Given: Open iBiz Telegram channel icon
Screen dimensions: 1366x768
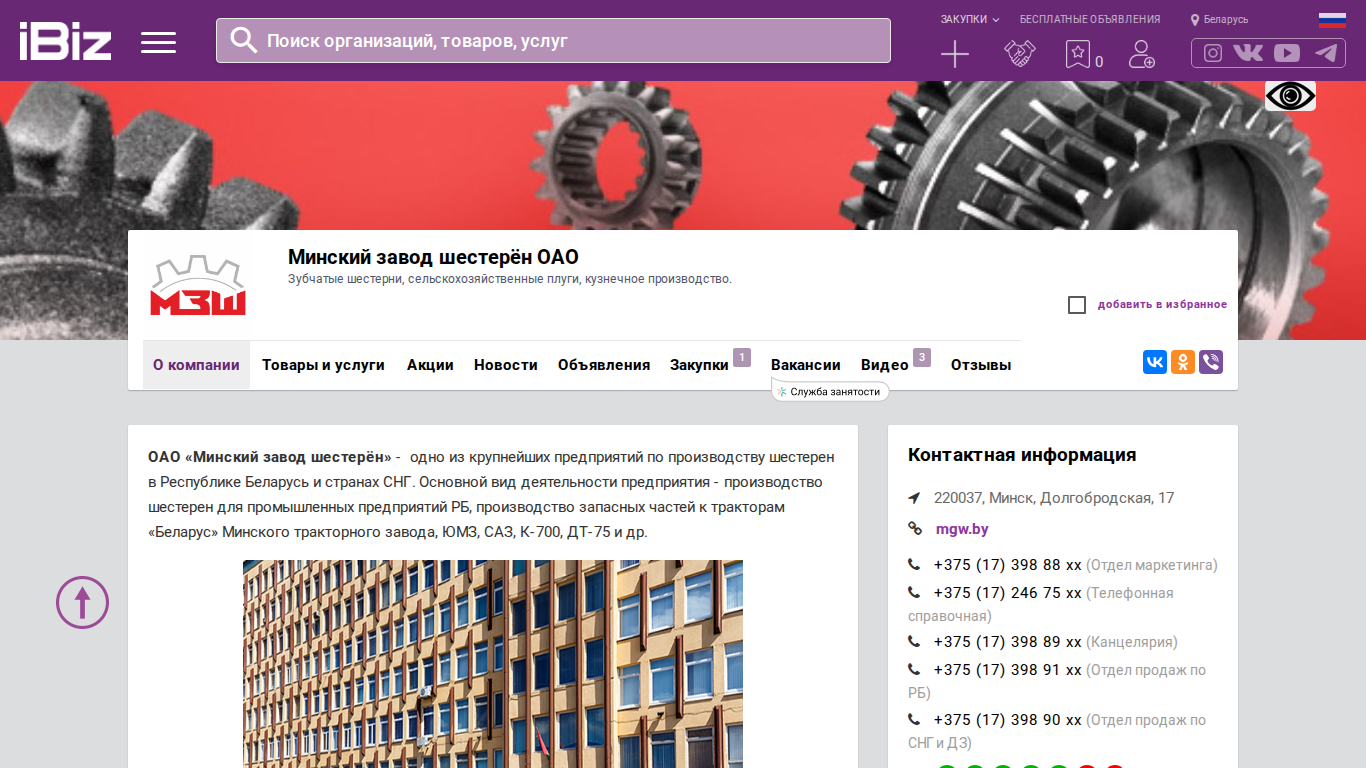Looking at the screenshot, I should point(1326,53).
